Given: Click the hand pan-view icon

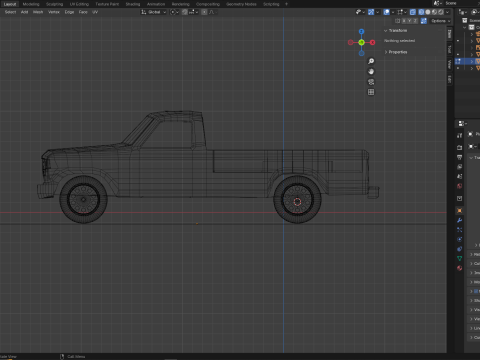Looking at the screenshot, I should [371, 71].
